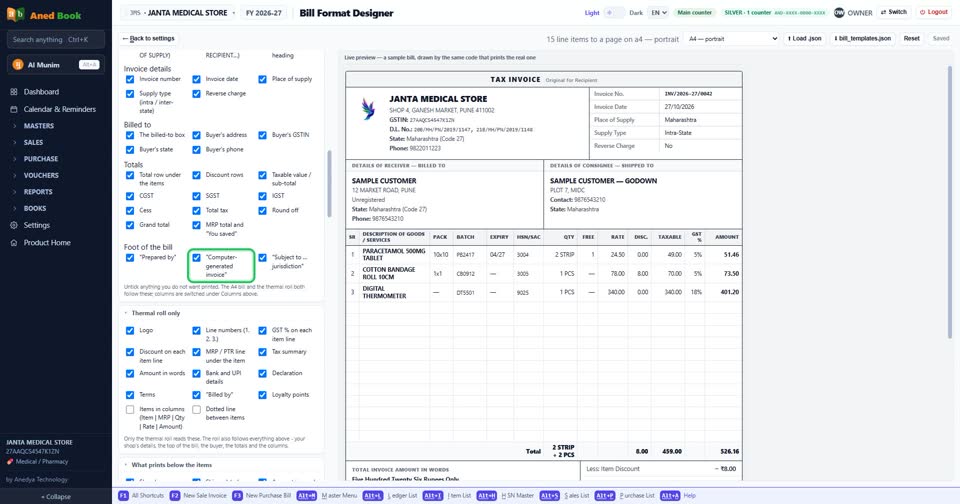
Task: Click the Alt+P Purchase List badge
Action: [604, 495]
